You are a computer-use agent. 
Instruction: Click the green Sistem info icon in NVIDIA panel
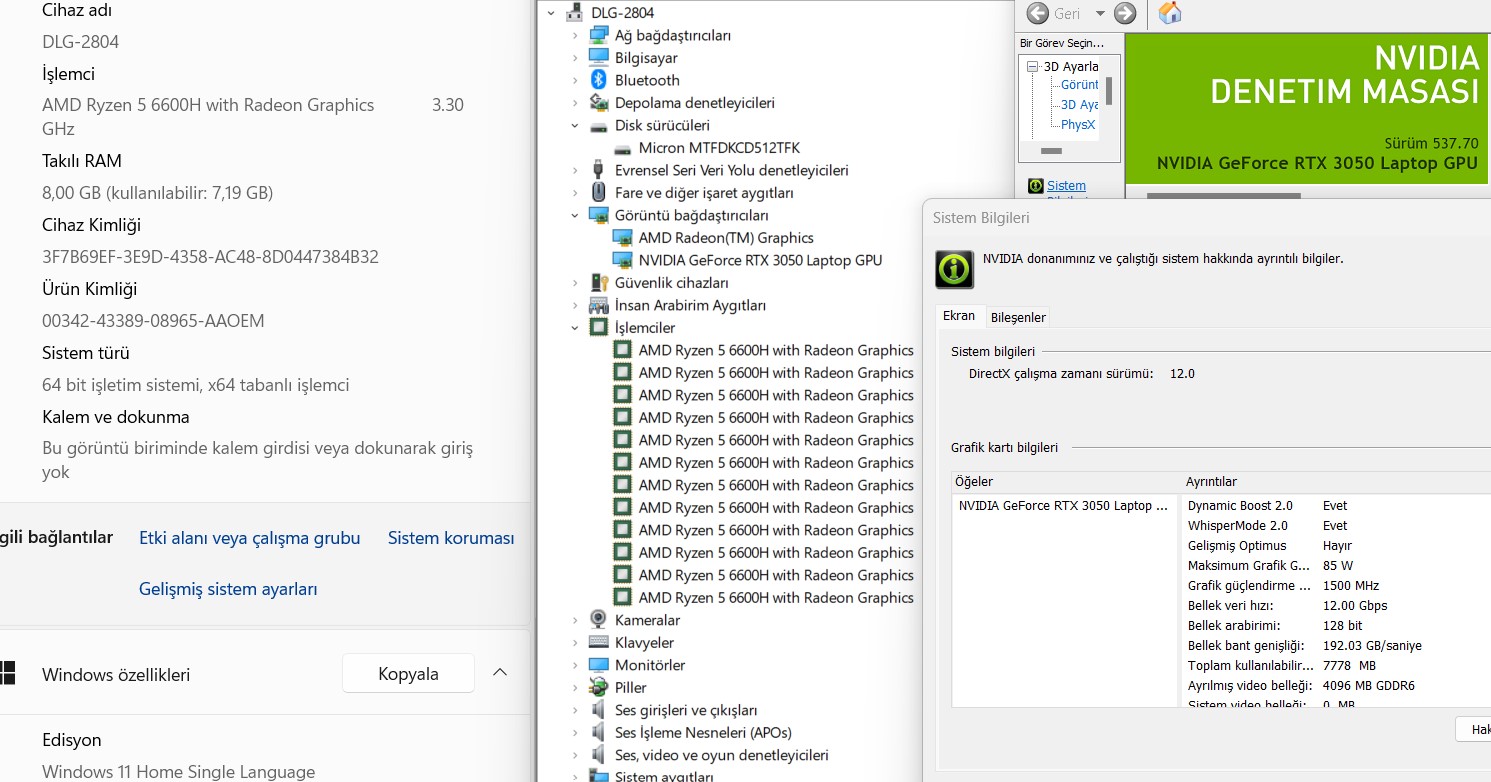click(1034, 186)
